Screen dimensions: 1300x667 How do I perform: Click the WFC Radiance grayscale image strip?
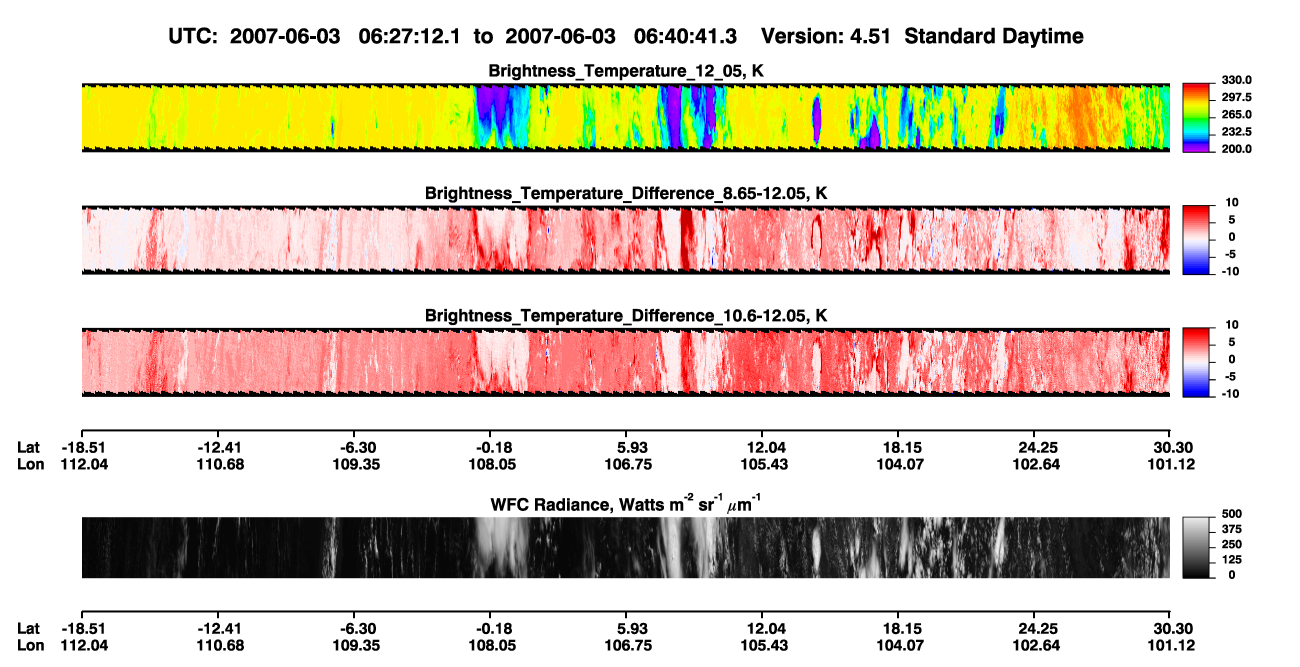625,547
